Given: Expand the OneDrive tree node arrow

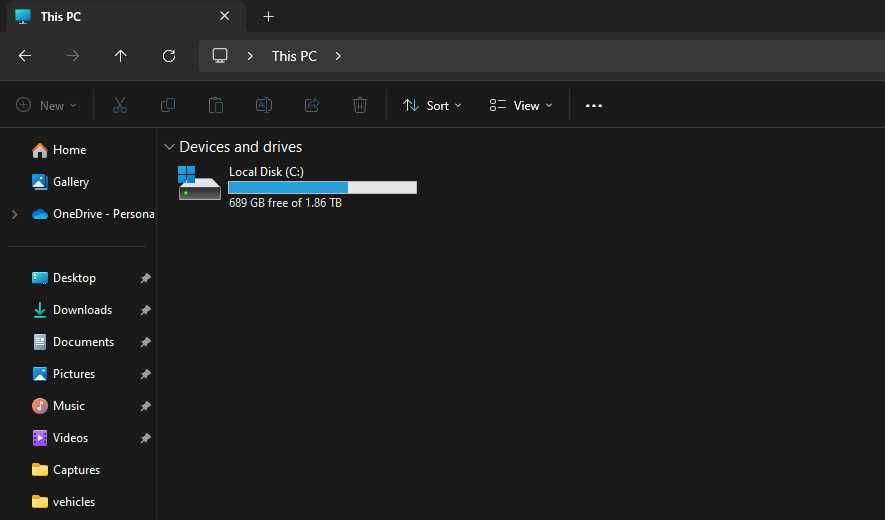Looking at the screenshot, I should click(x=15, y=214).
